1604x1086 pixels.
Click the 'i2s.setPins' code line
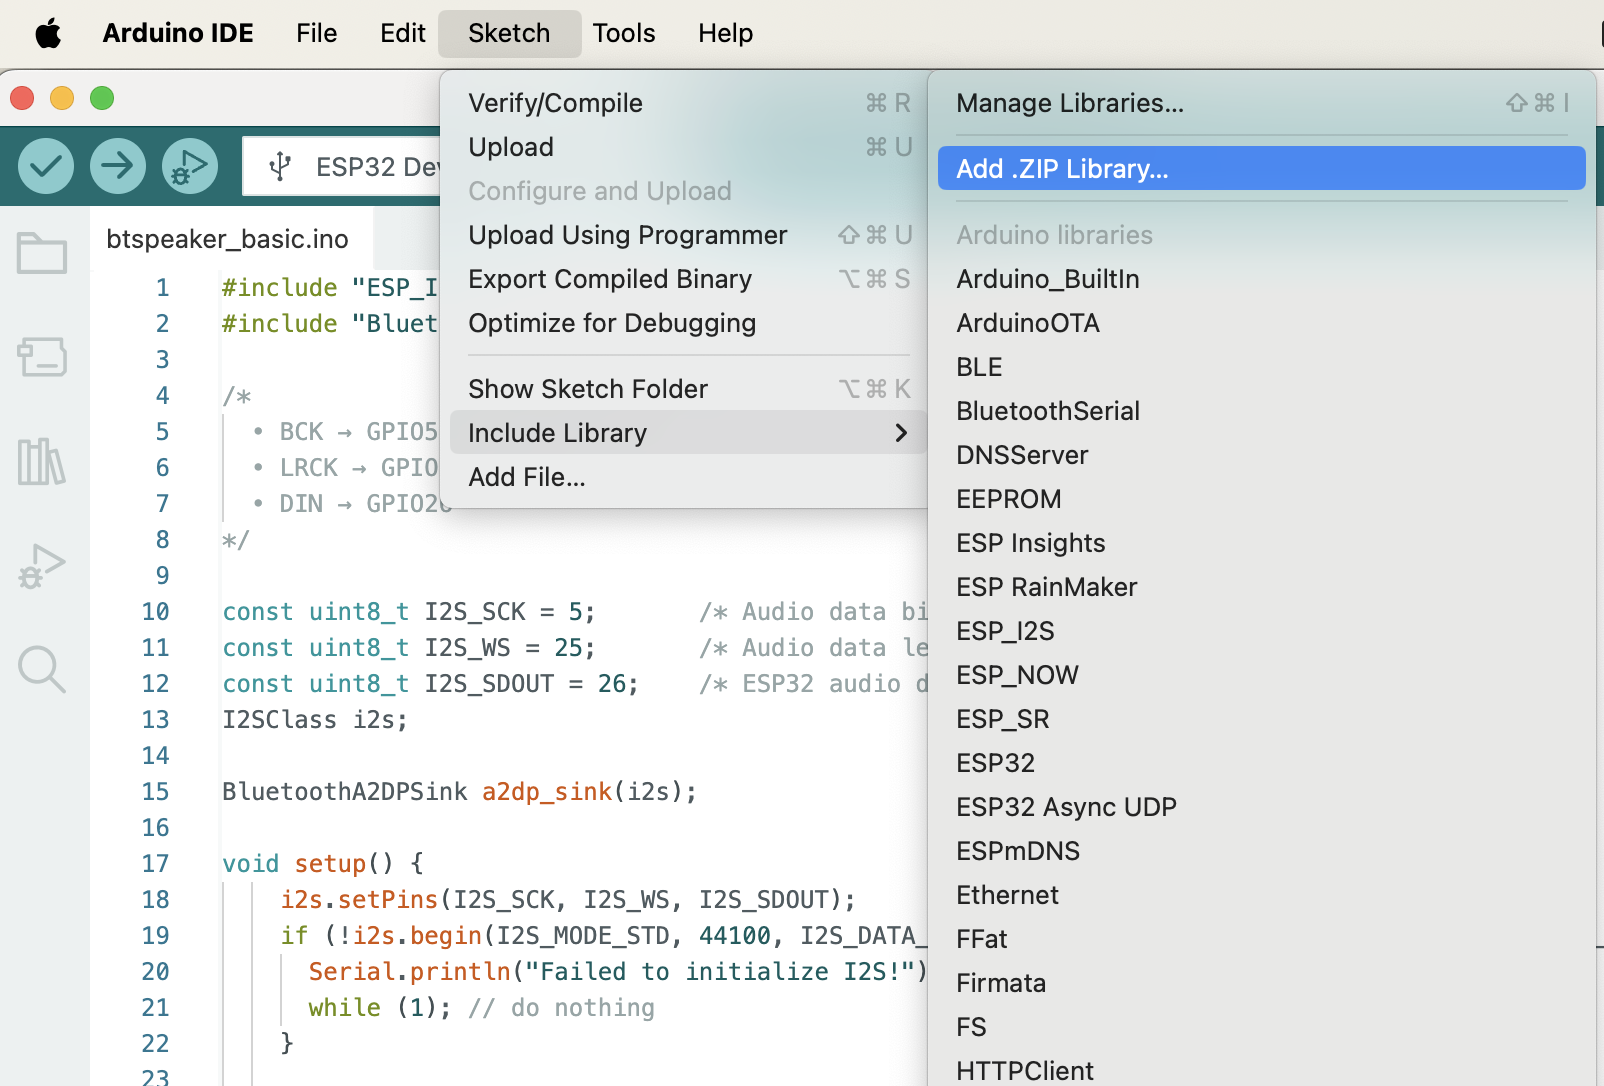tap(568, 900)
